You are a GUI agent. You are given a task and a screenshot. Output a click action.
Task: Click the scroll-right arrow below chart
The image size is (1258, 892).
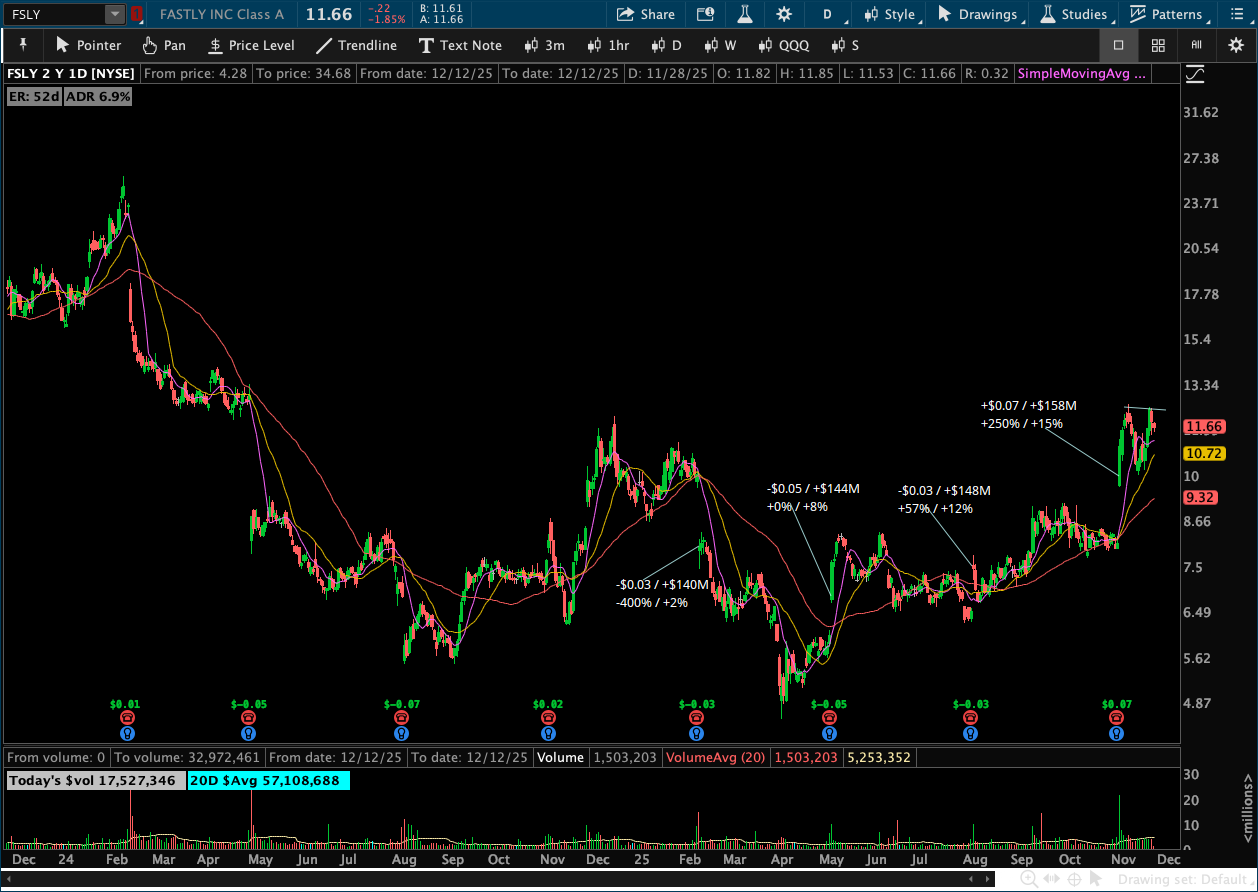click(x=988, y=879)
